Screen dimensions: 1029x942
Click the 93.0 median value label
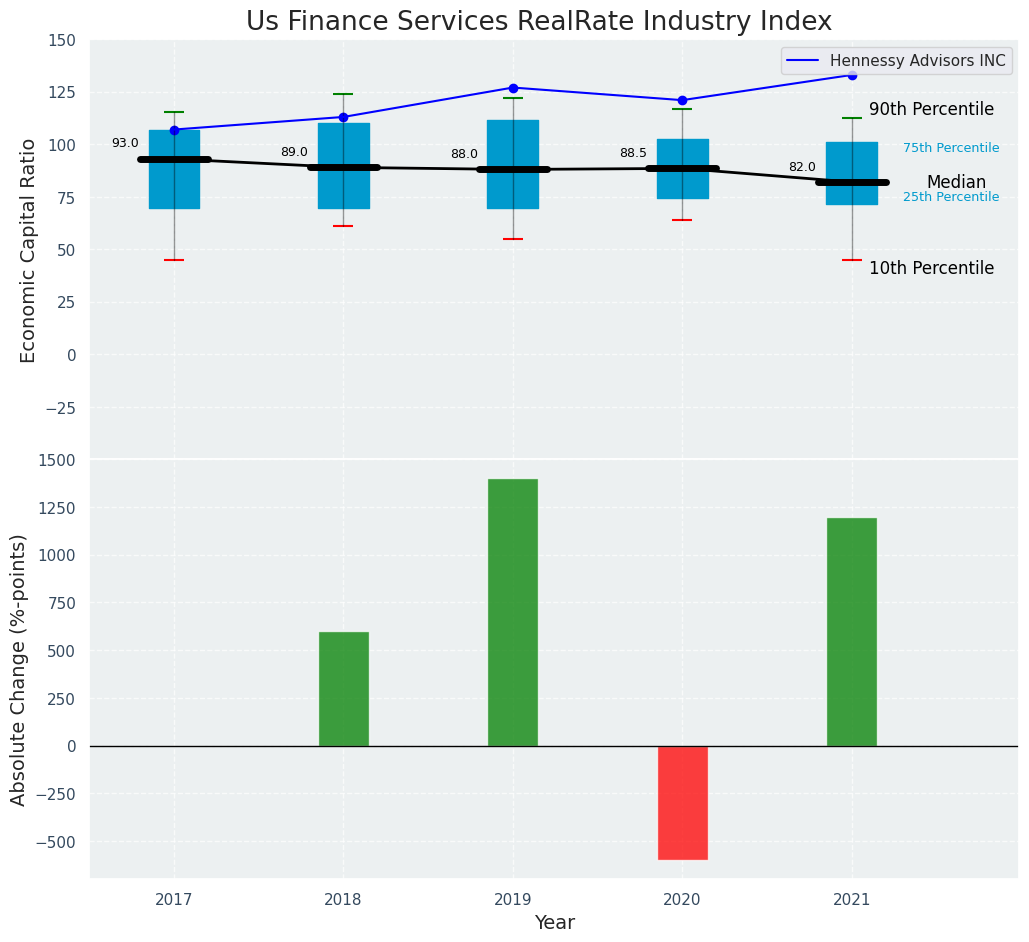pos(125,143)
